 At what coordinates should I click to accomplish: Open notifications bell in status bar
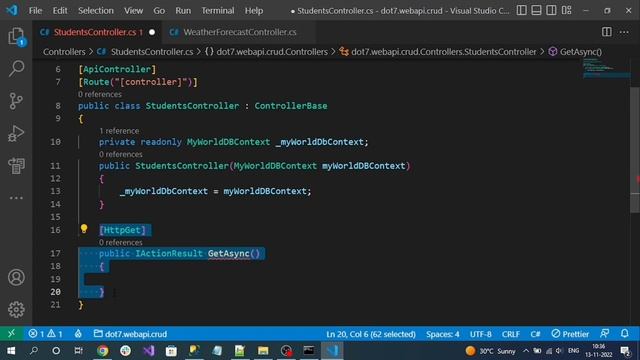point(624,334)
